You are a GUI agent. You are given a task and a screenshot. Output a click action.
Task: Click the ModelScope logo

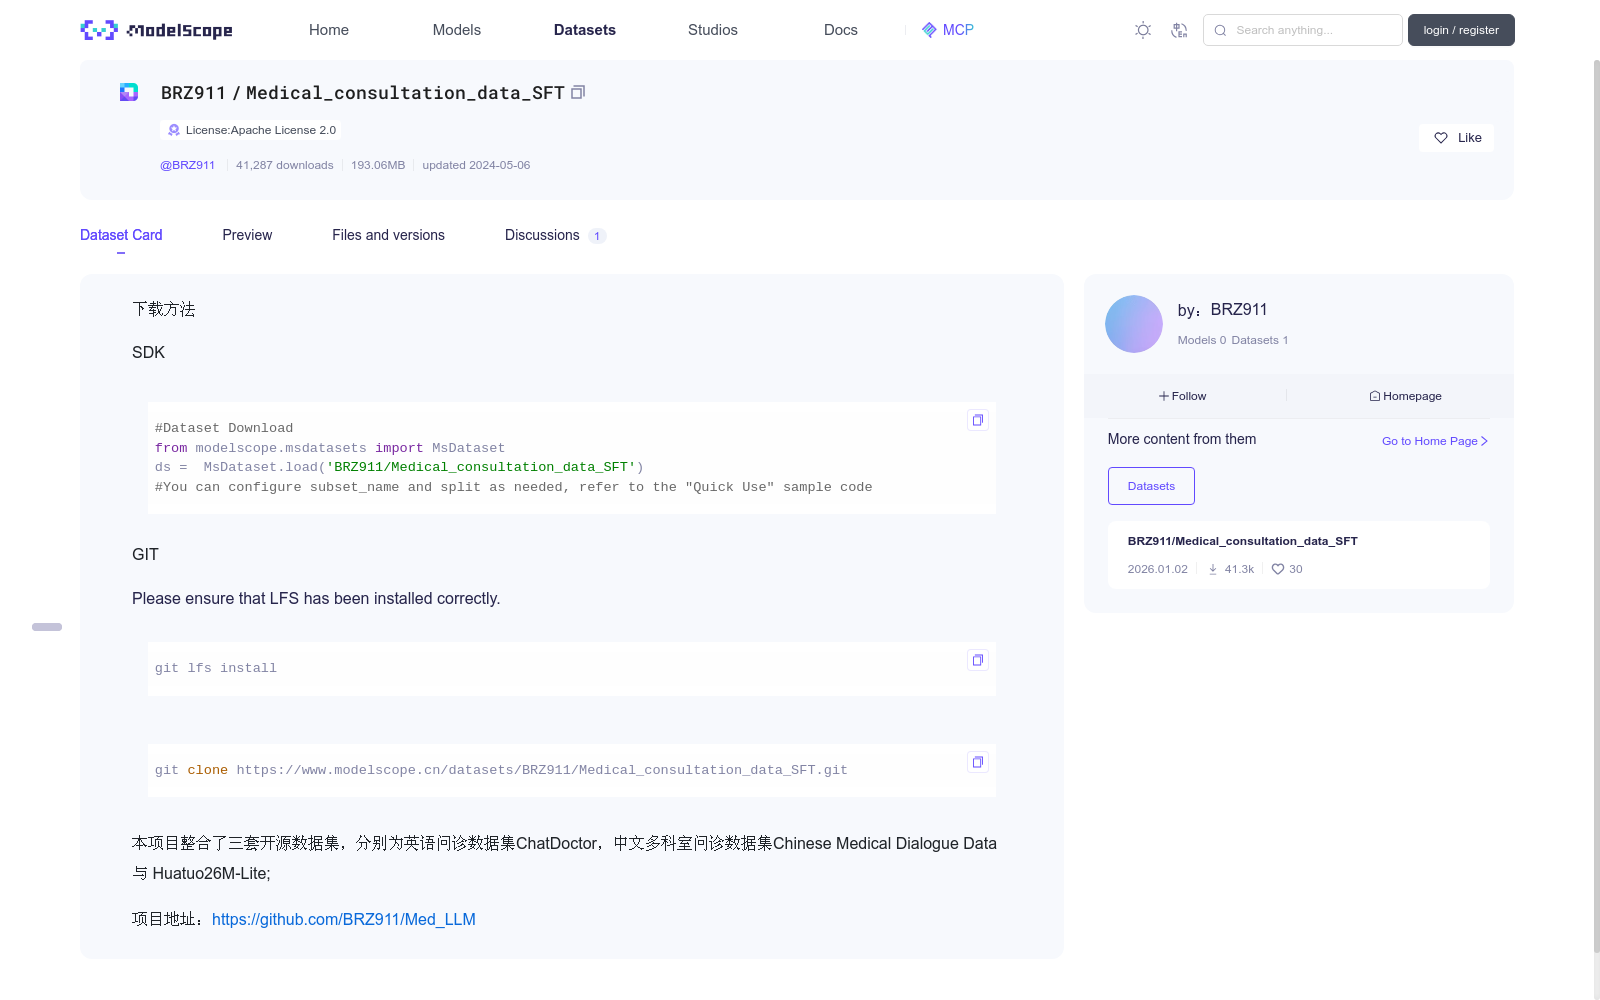[157, 30]
